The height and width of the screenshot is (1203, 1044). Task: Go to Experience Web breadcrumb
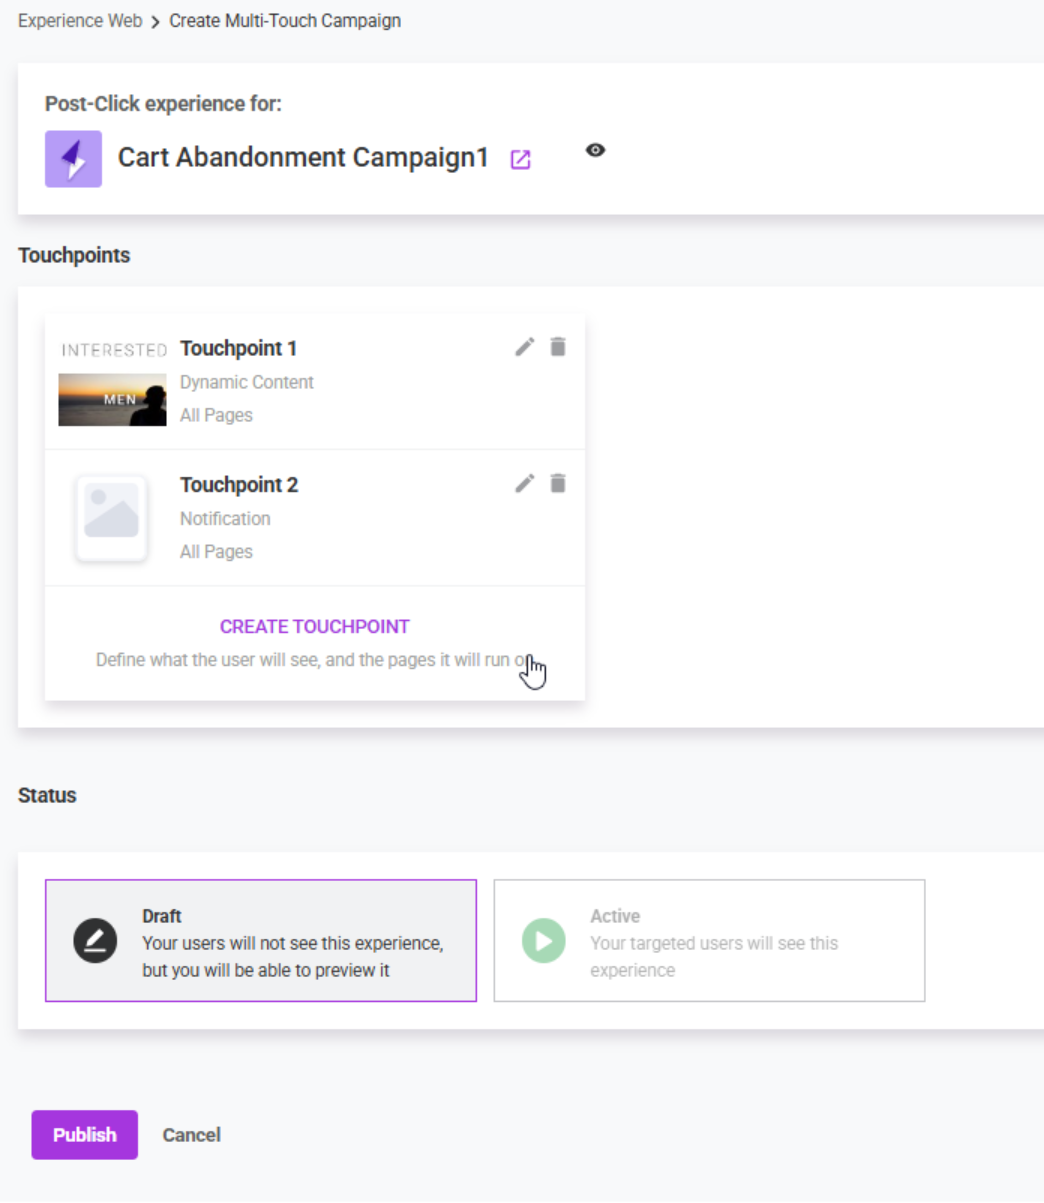80,21
